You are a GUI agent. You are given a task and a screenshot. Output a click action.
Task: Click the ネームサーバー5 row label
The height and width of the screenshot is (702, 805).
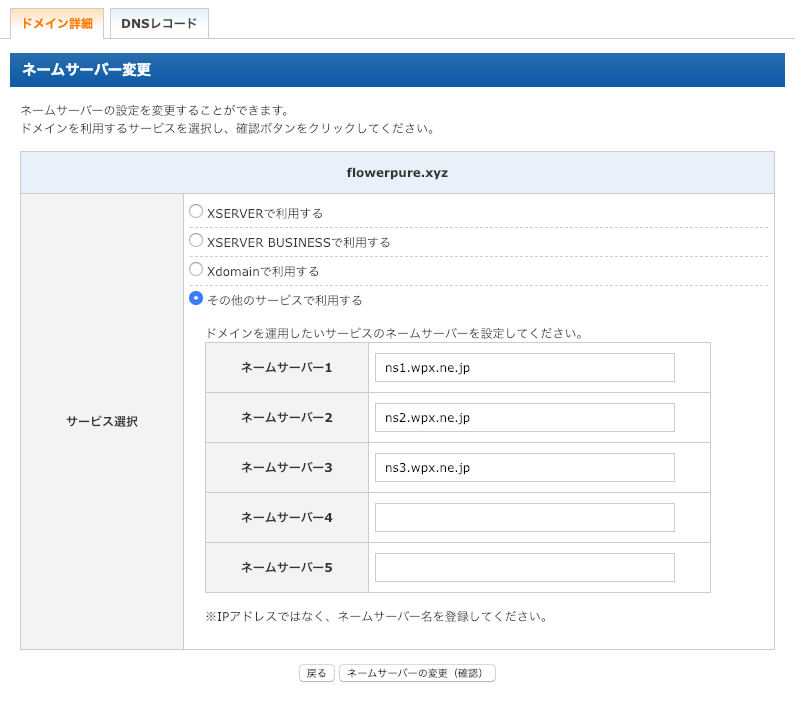pos(287,567)
